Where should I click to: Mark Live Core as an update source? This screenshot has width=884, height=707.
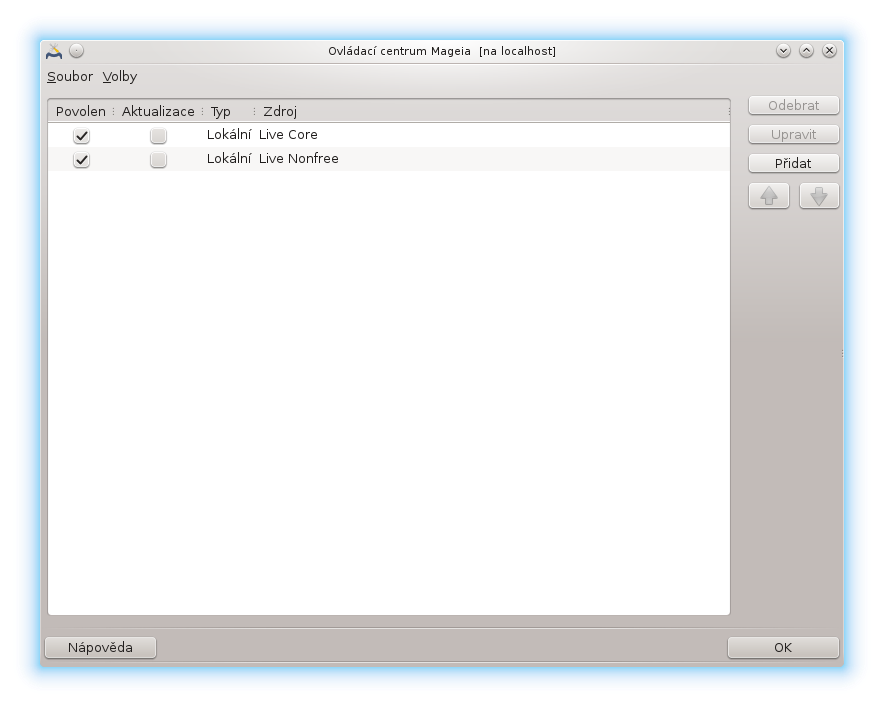(158, 135)
